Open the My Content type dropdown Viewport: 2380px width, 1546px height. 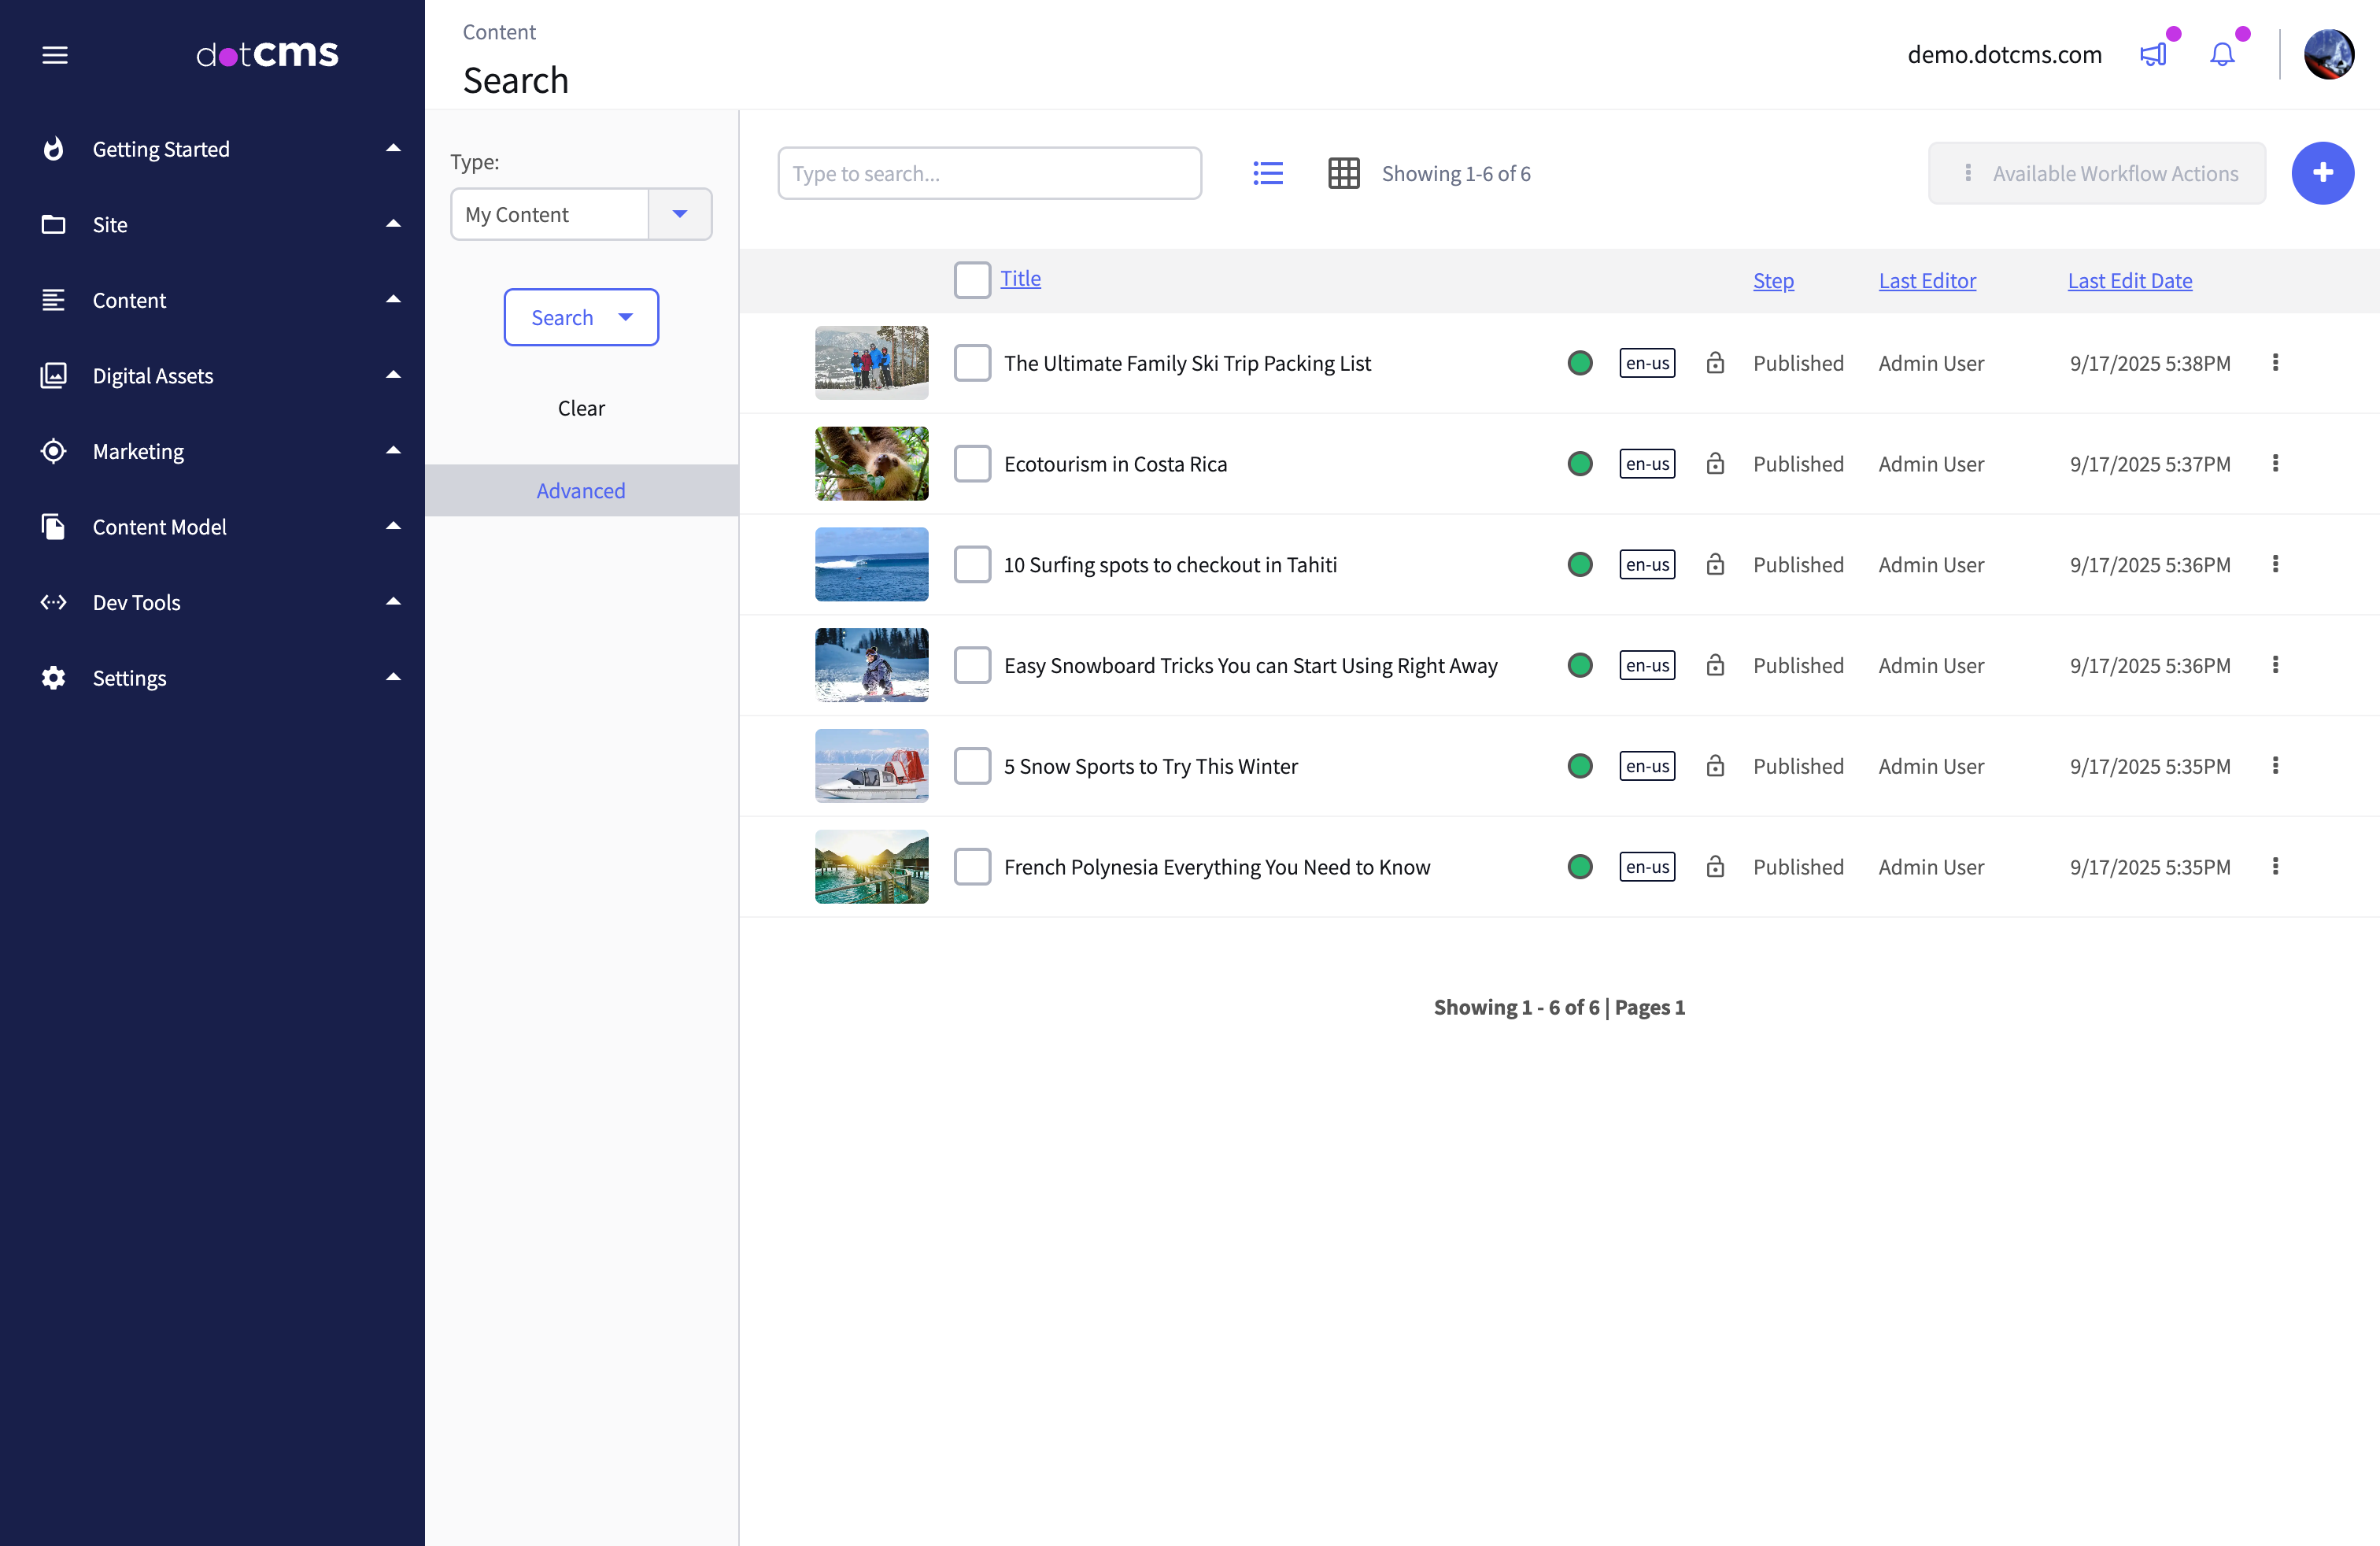pos(680,214)
